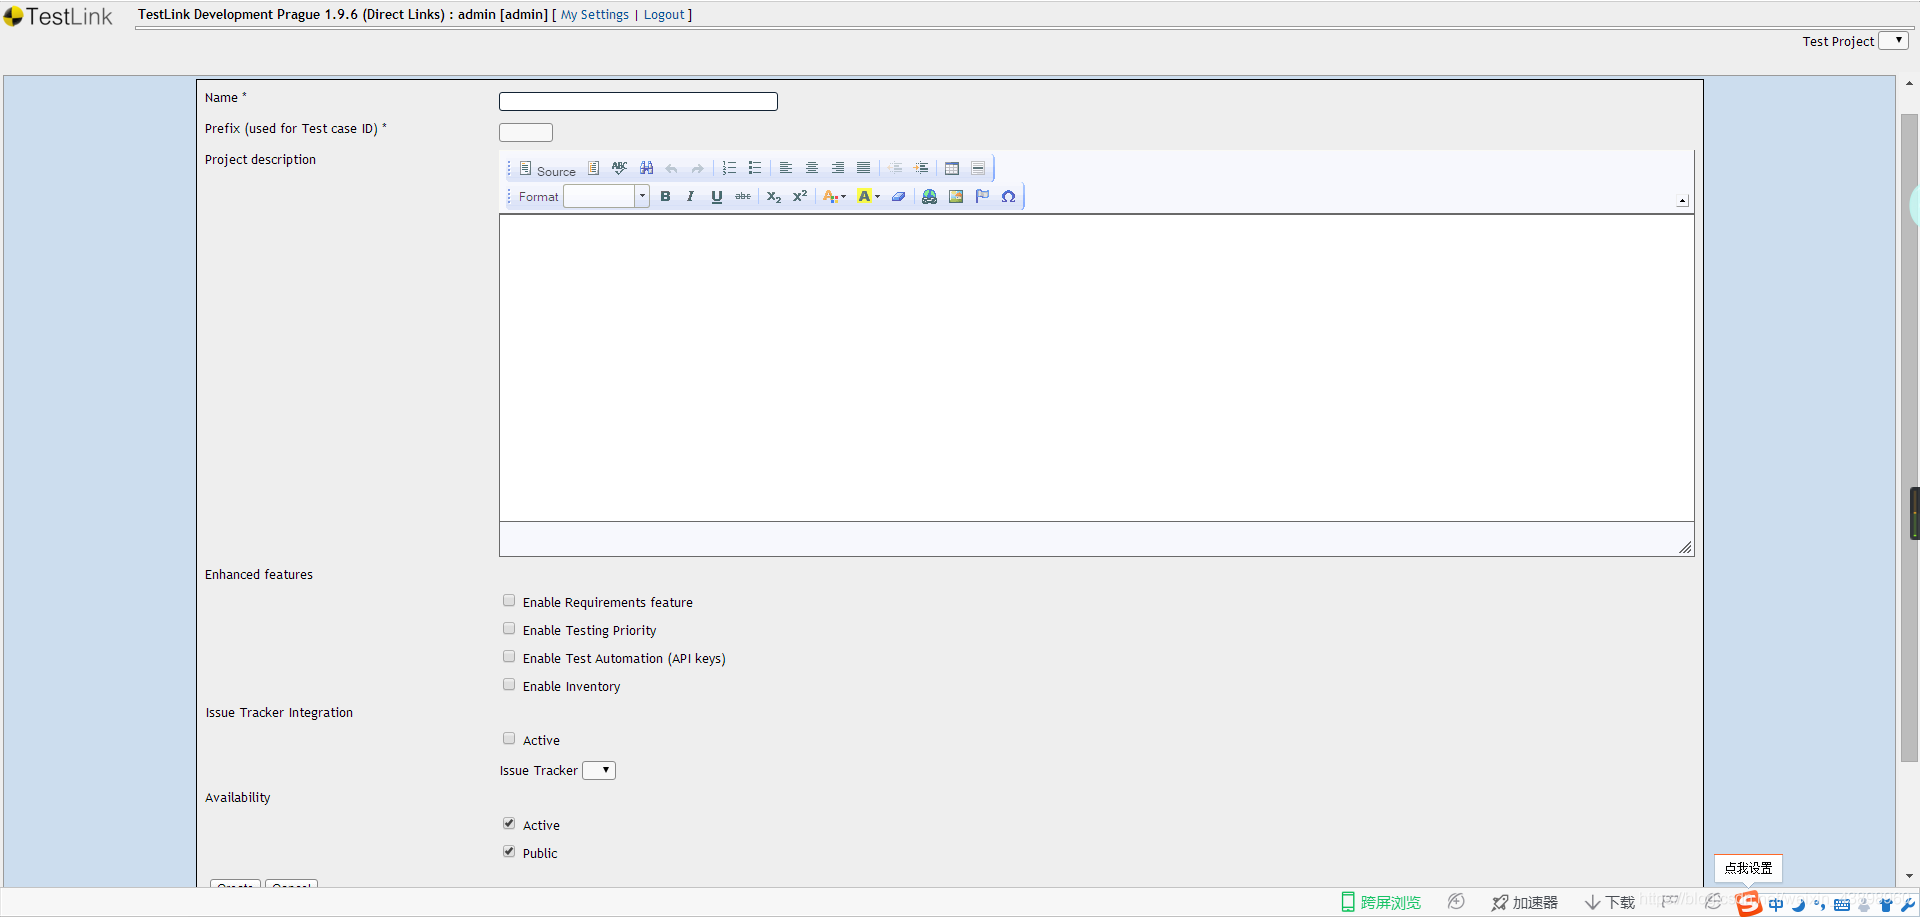
Task: Open the My Settings link
Action: tap(595, 15)
